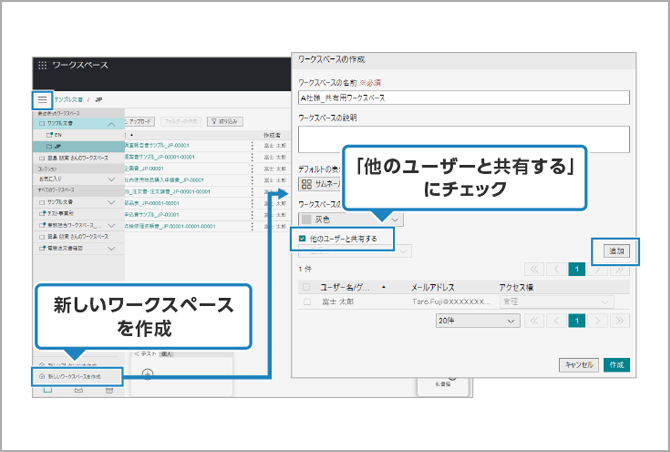This screenshot has width=670, height=452.
Task: Go to last page in bottom pagination
Action: pyautogui.click(x=620, y=320)
